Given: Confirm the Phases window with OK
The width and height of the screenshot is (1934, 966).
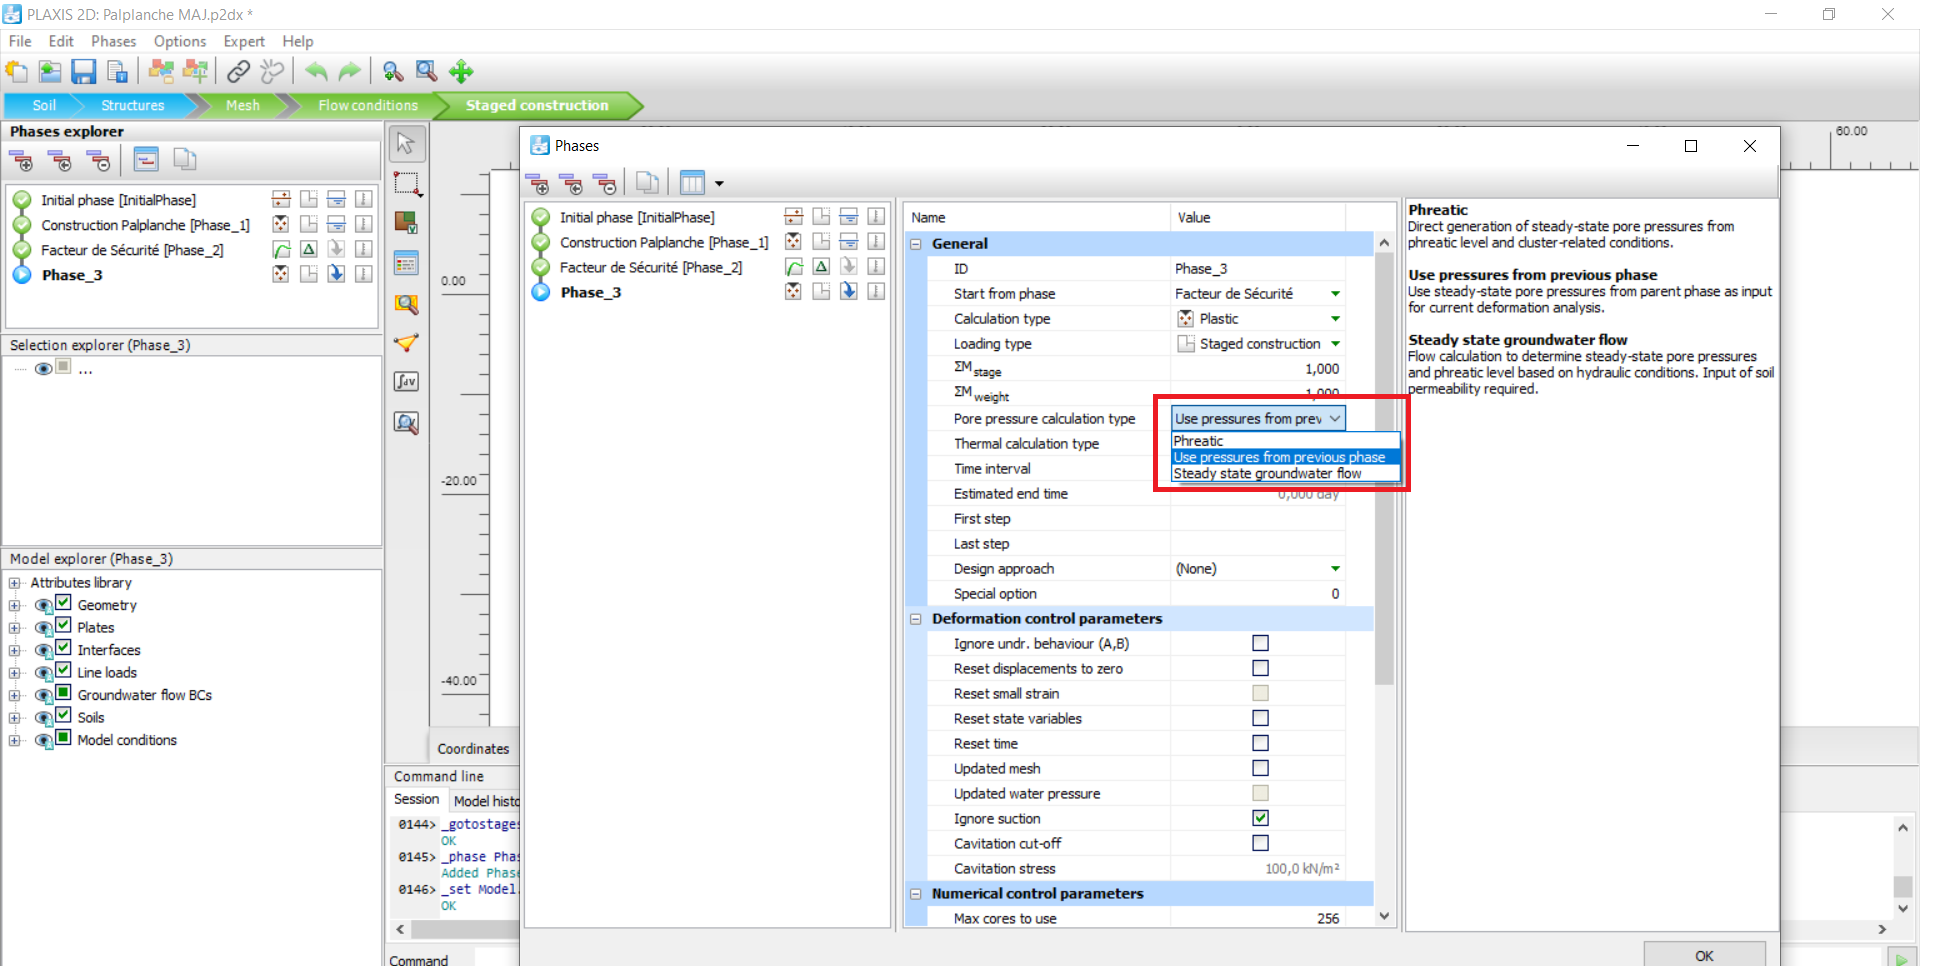Looking at the screenshot, I should coord(1704,955).
